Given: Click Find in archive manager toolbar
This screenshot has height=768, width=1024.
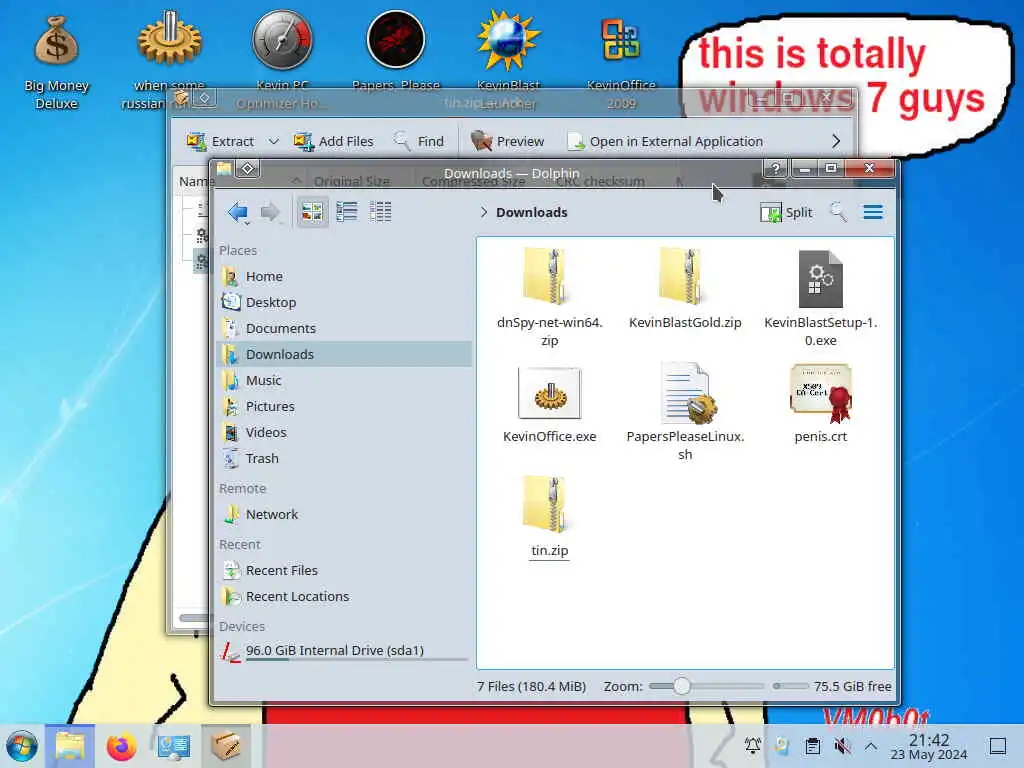Looking at the screenshot, I should click(x=419, y=141).
